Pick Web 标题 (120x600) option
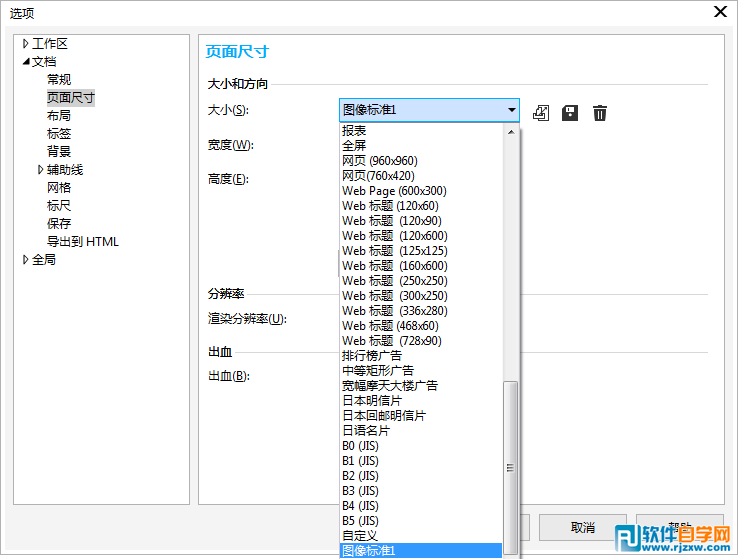The height and width of the screenshot is (559, 738). [421, 236]
